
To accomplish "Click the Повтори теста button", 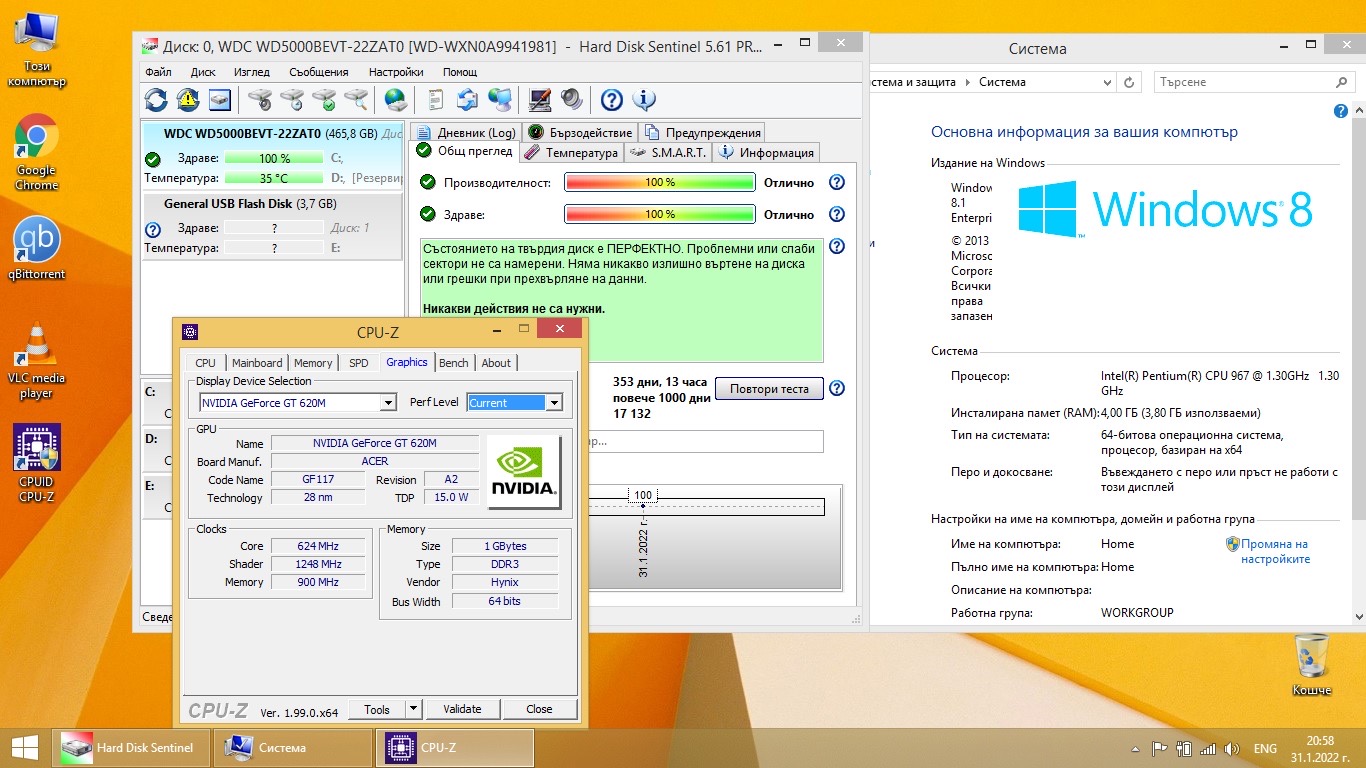I will click(769, 388).
